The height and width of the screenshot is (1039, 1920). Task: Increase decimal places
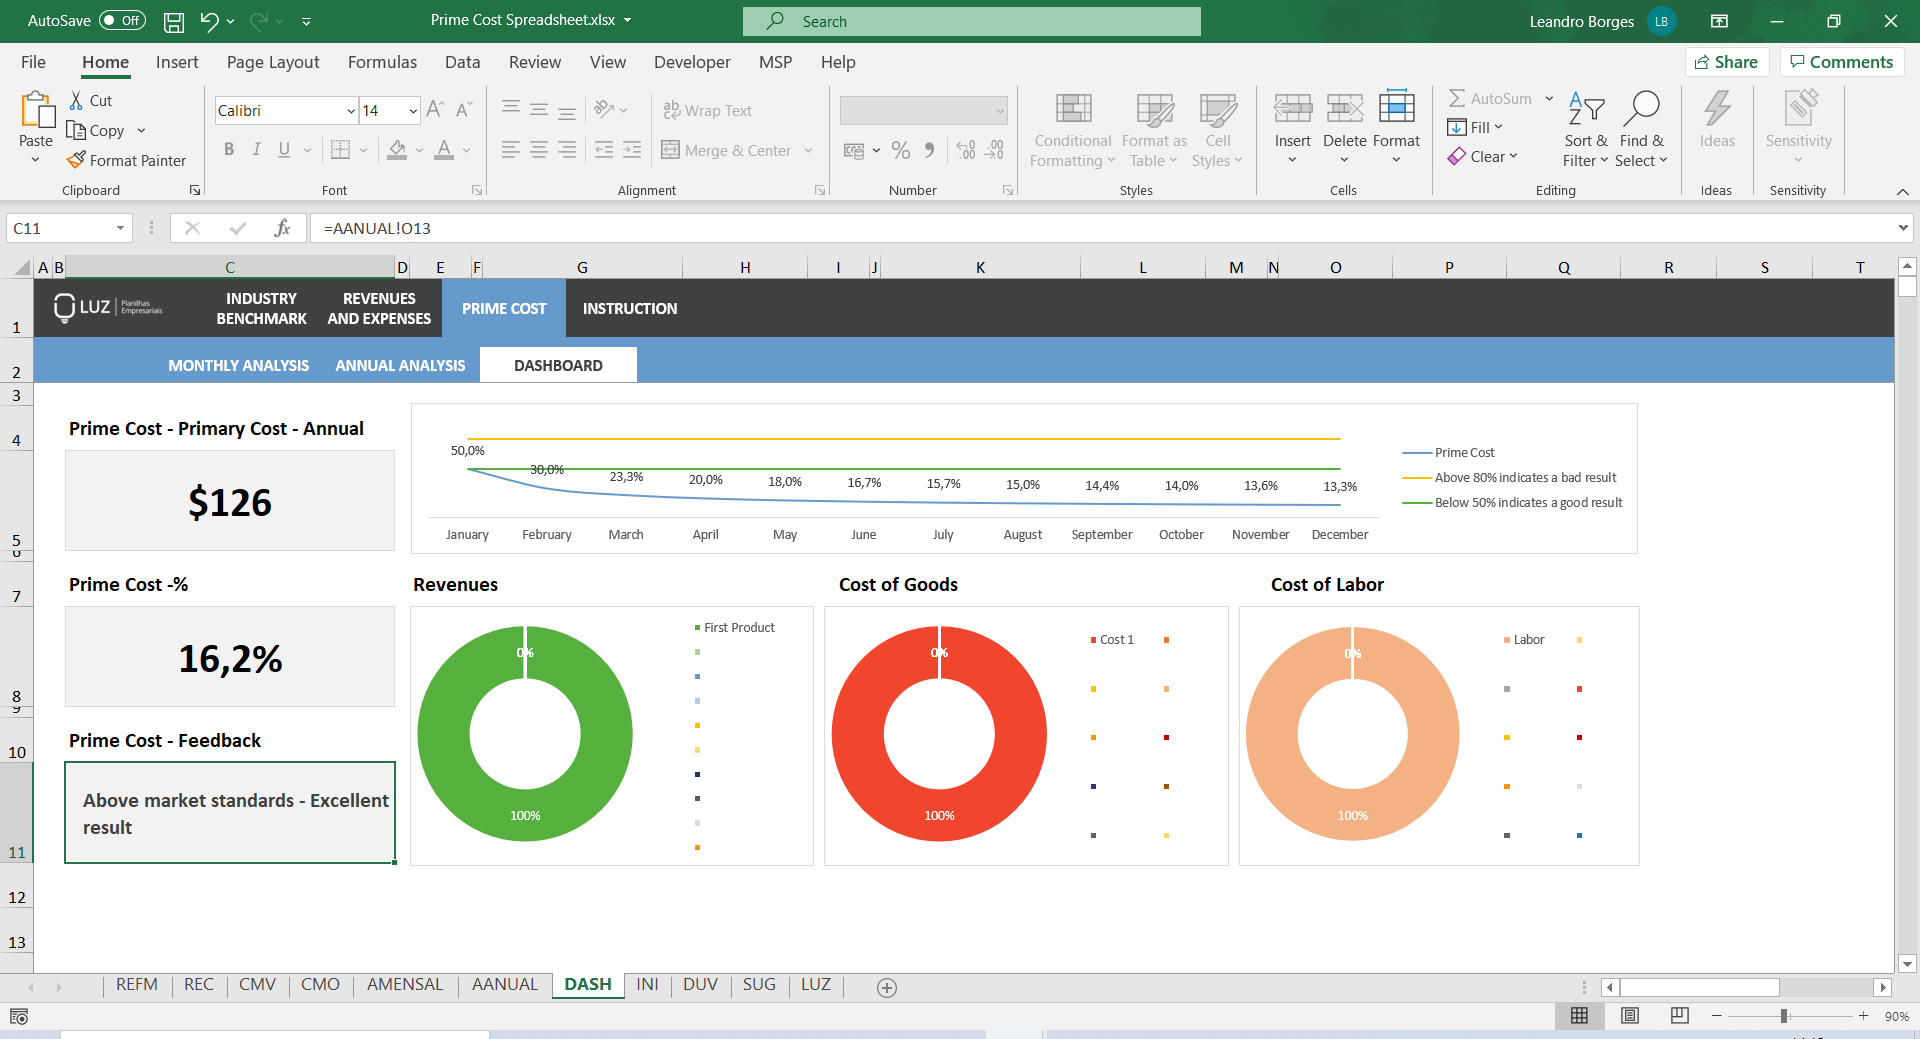click(965, 150)
